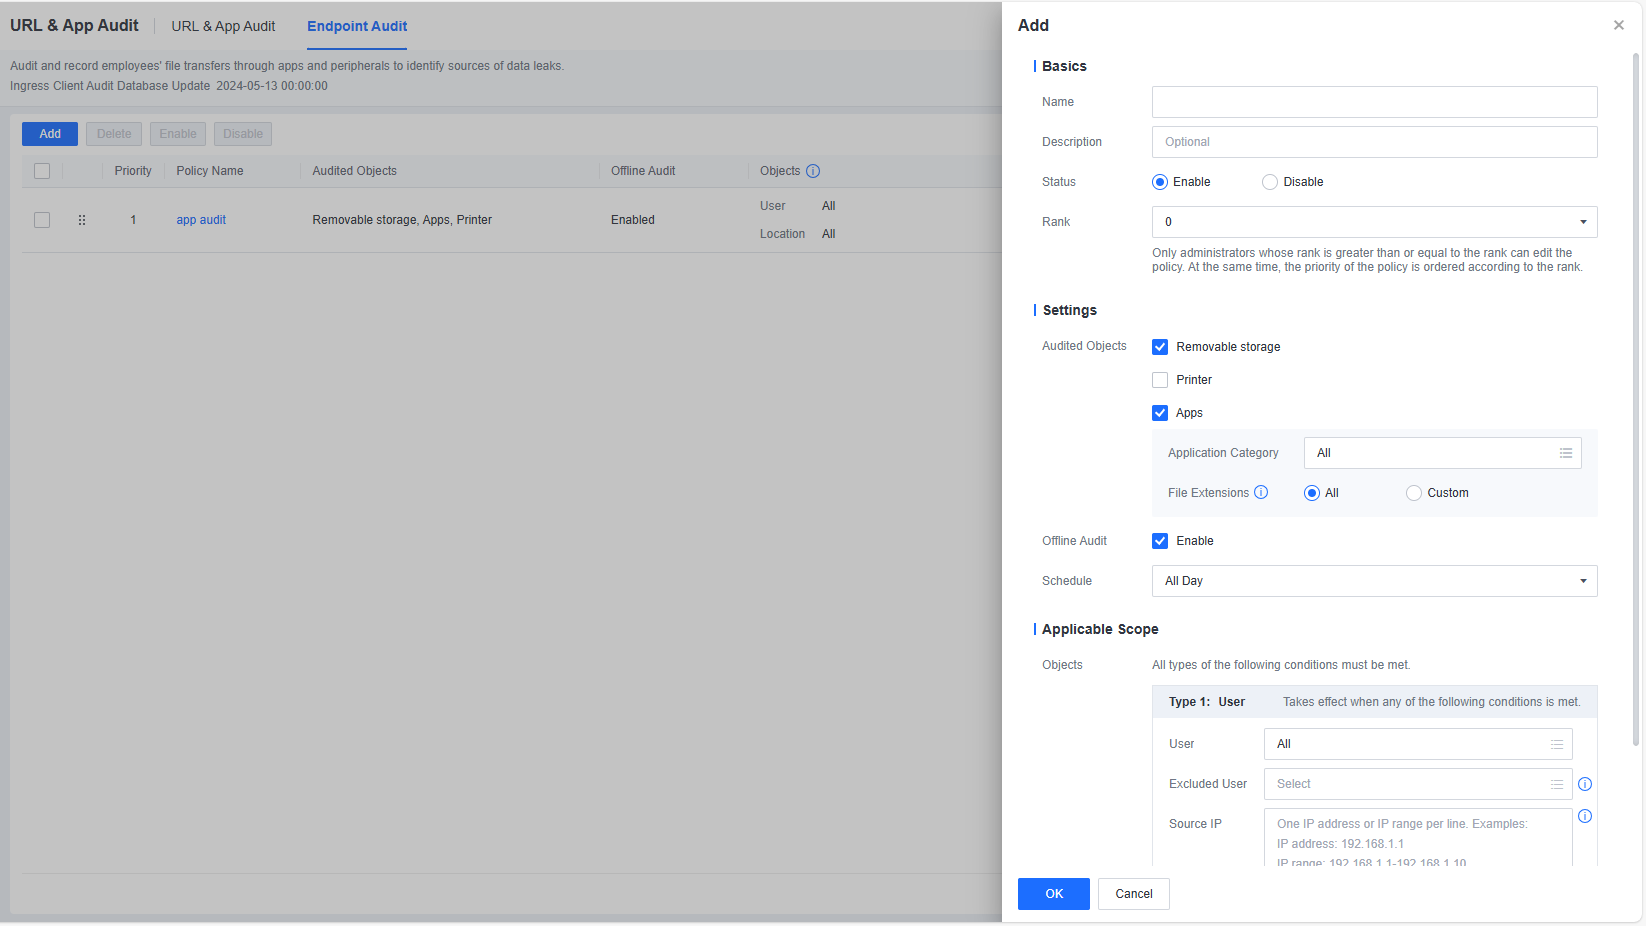This screenshot has height=926, width=1646.
Task: Click the blue Add button
Action: 50,134
